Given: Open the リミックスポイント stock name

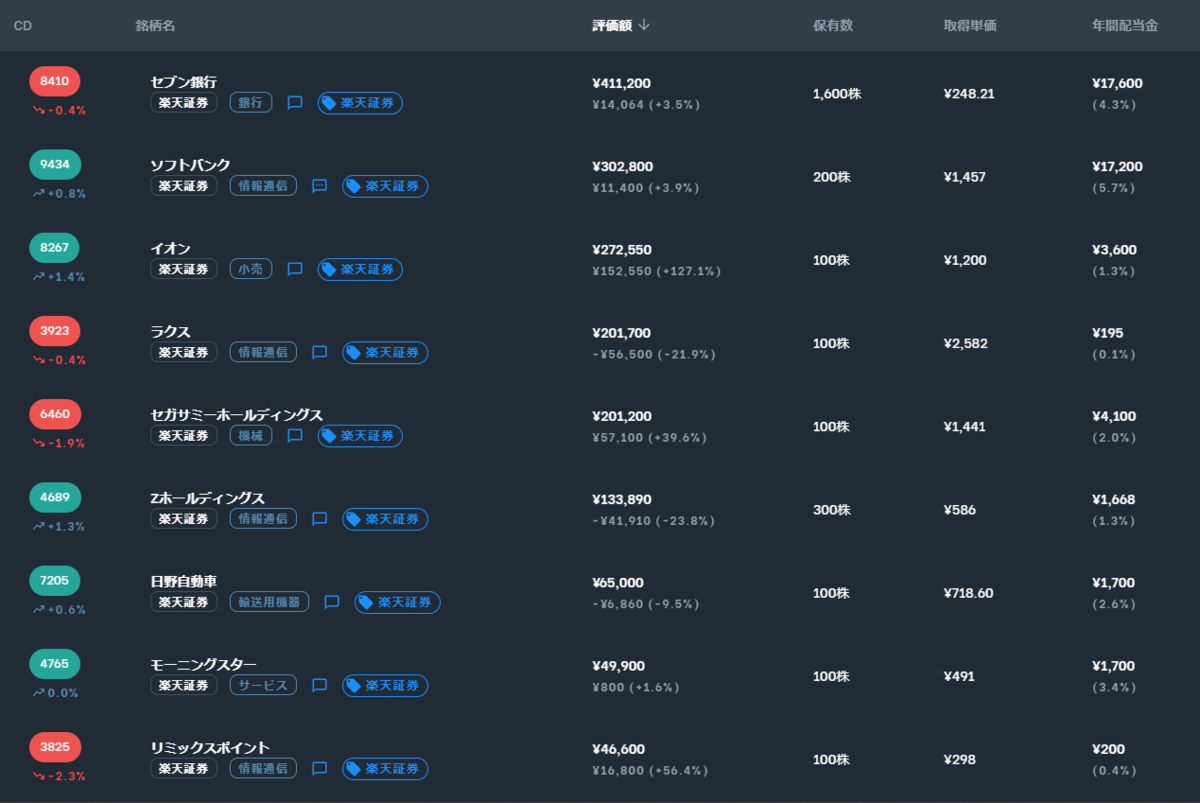Looking at the screenshot, I should (210, 747).
